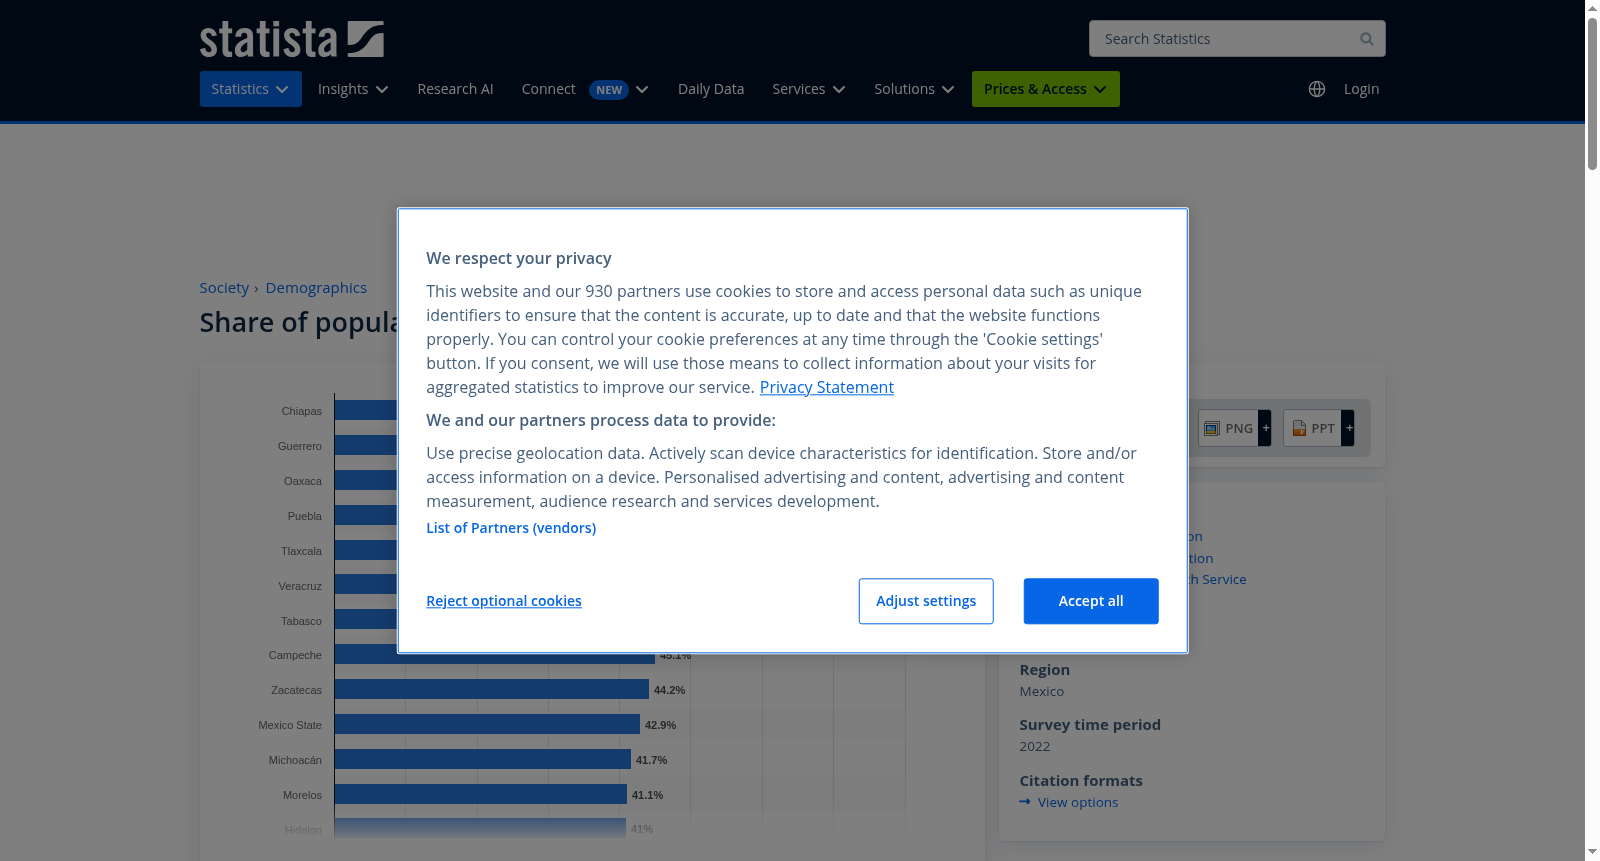Click the PPT file icon

(1299, 428)
